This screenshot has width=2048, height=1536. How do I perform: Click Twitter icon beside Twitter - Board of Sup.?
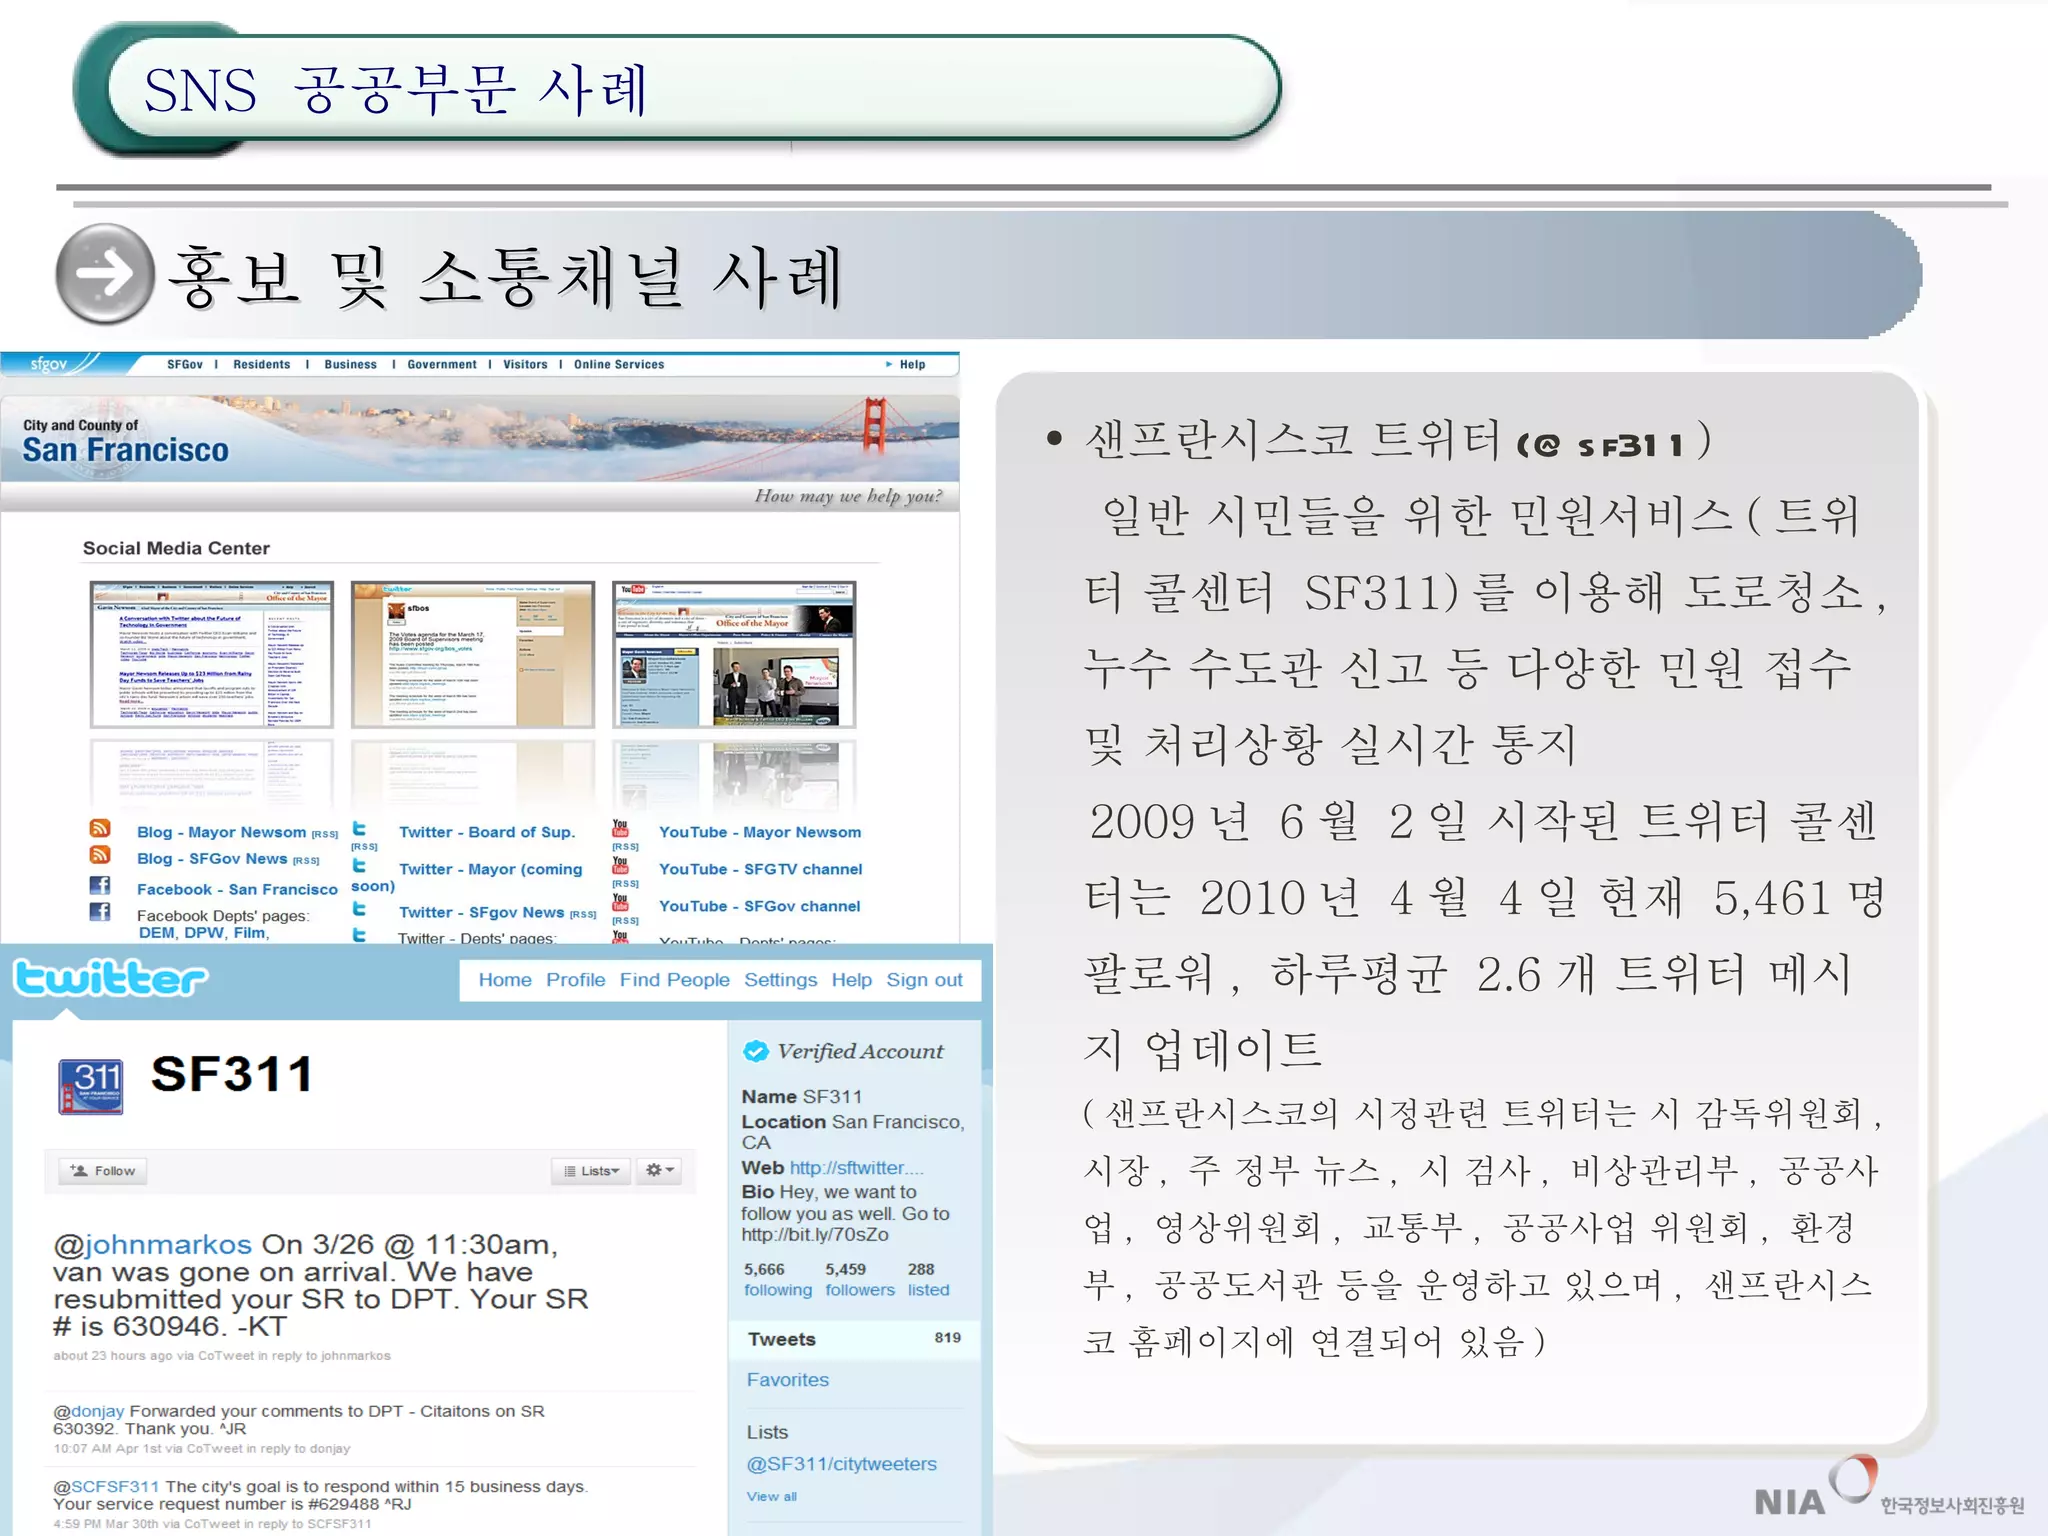(x=359, y=829)
